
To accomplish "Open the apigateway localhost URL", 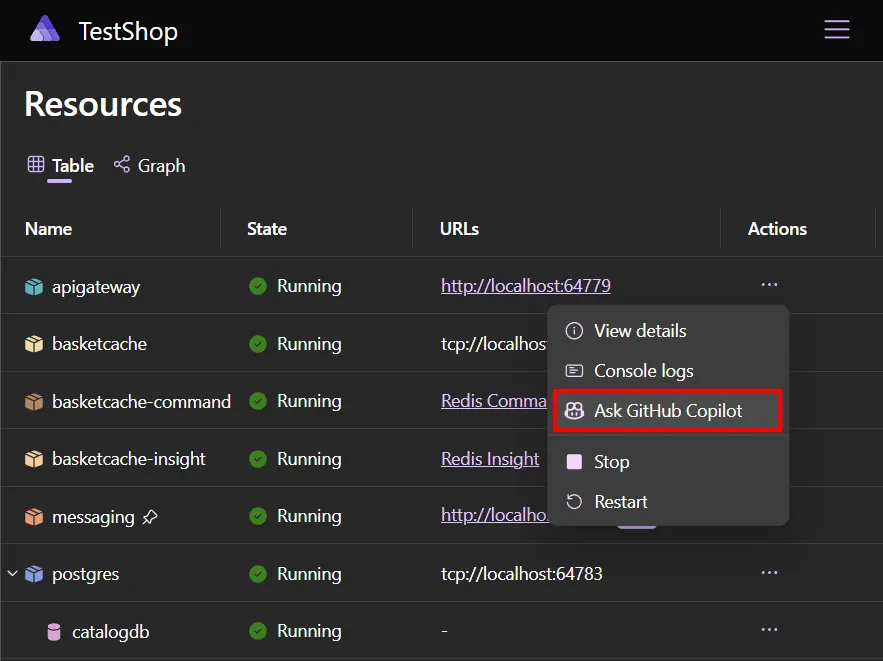I will coord(525,285).
